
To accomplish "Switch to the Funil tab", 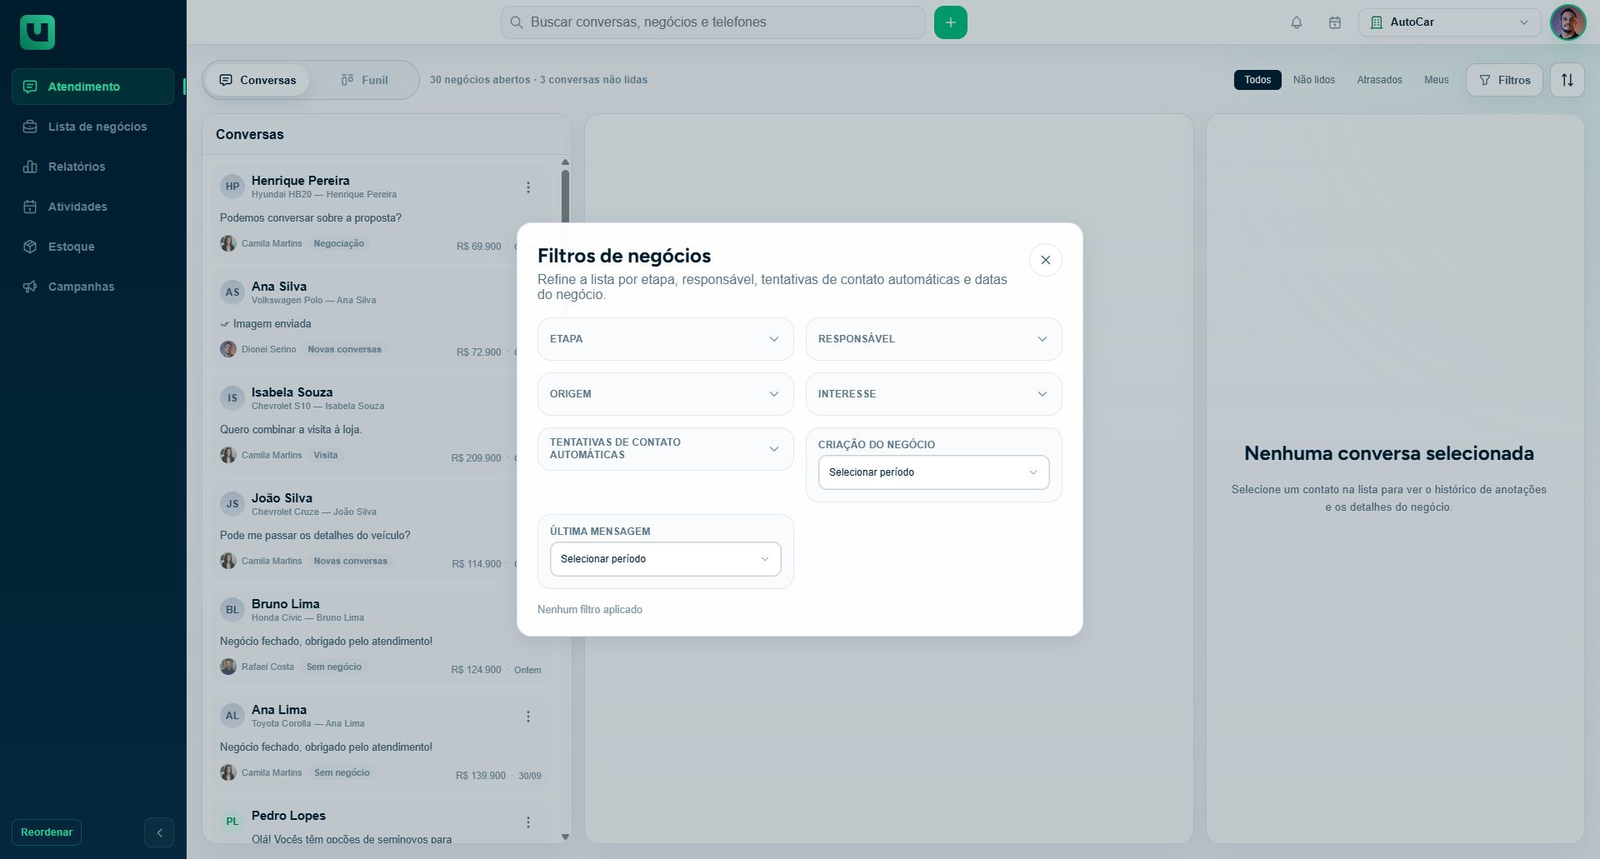I will (x=364, y=80).
